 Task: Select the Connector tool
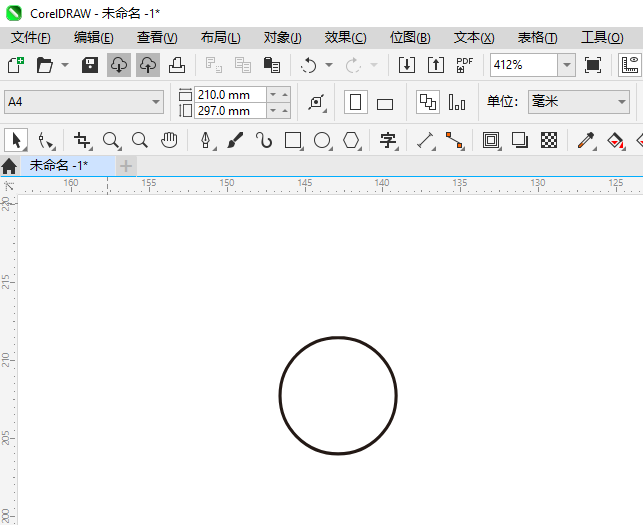454,140
